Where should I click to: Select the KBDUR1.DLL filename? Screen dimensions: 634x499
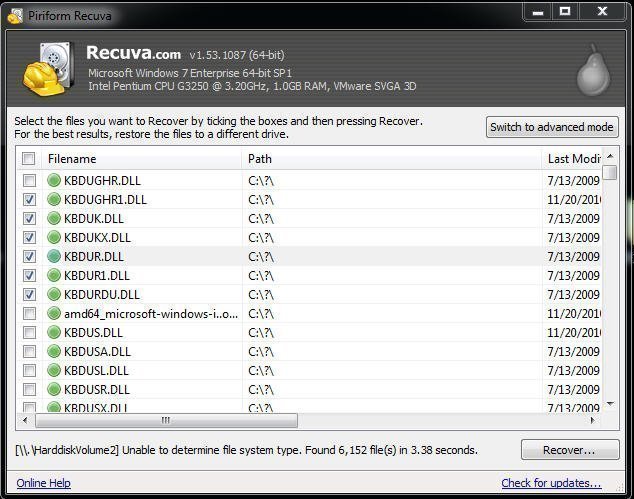tap(97, 275)
